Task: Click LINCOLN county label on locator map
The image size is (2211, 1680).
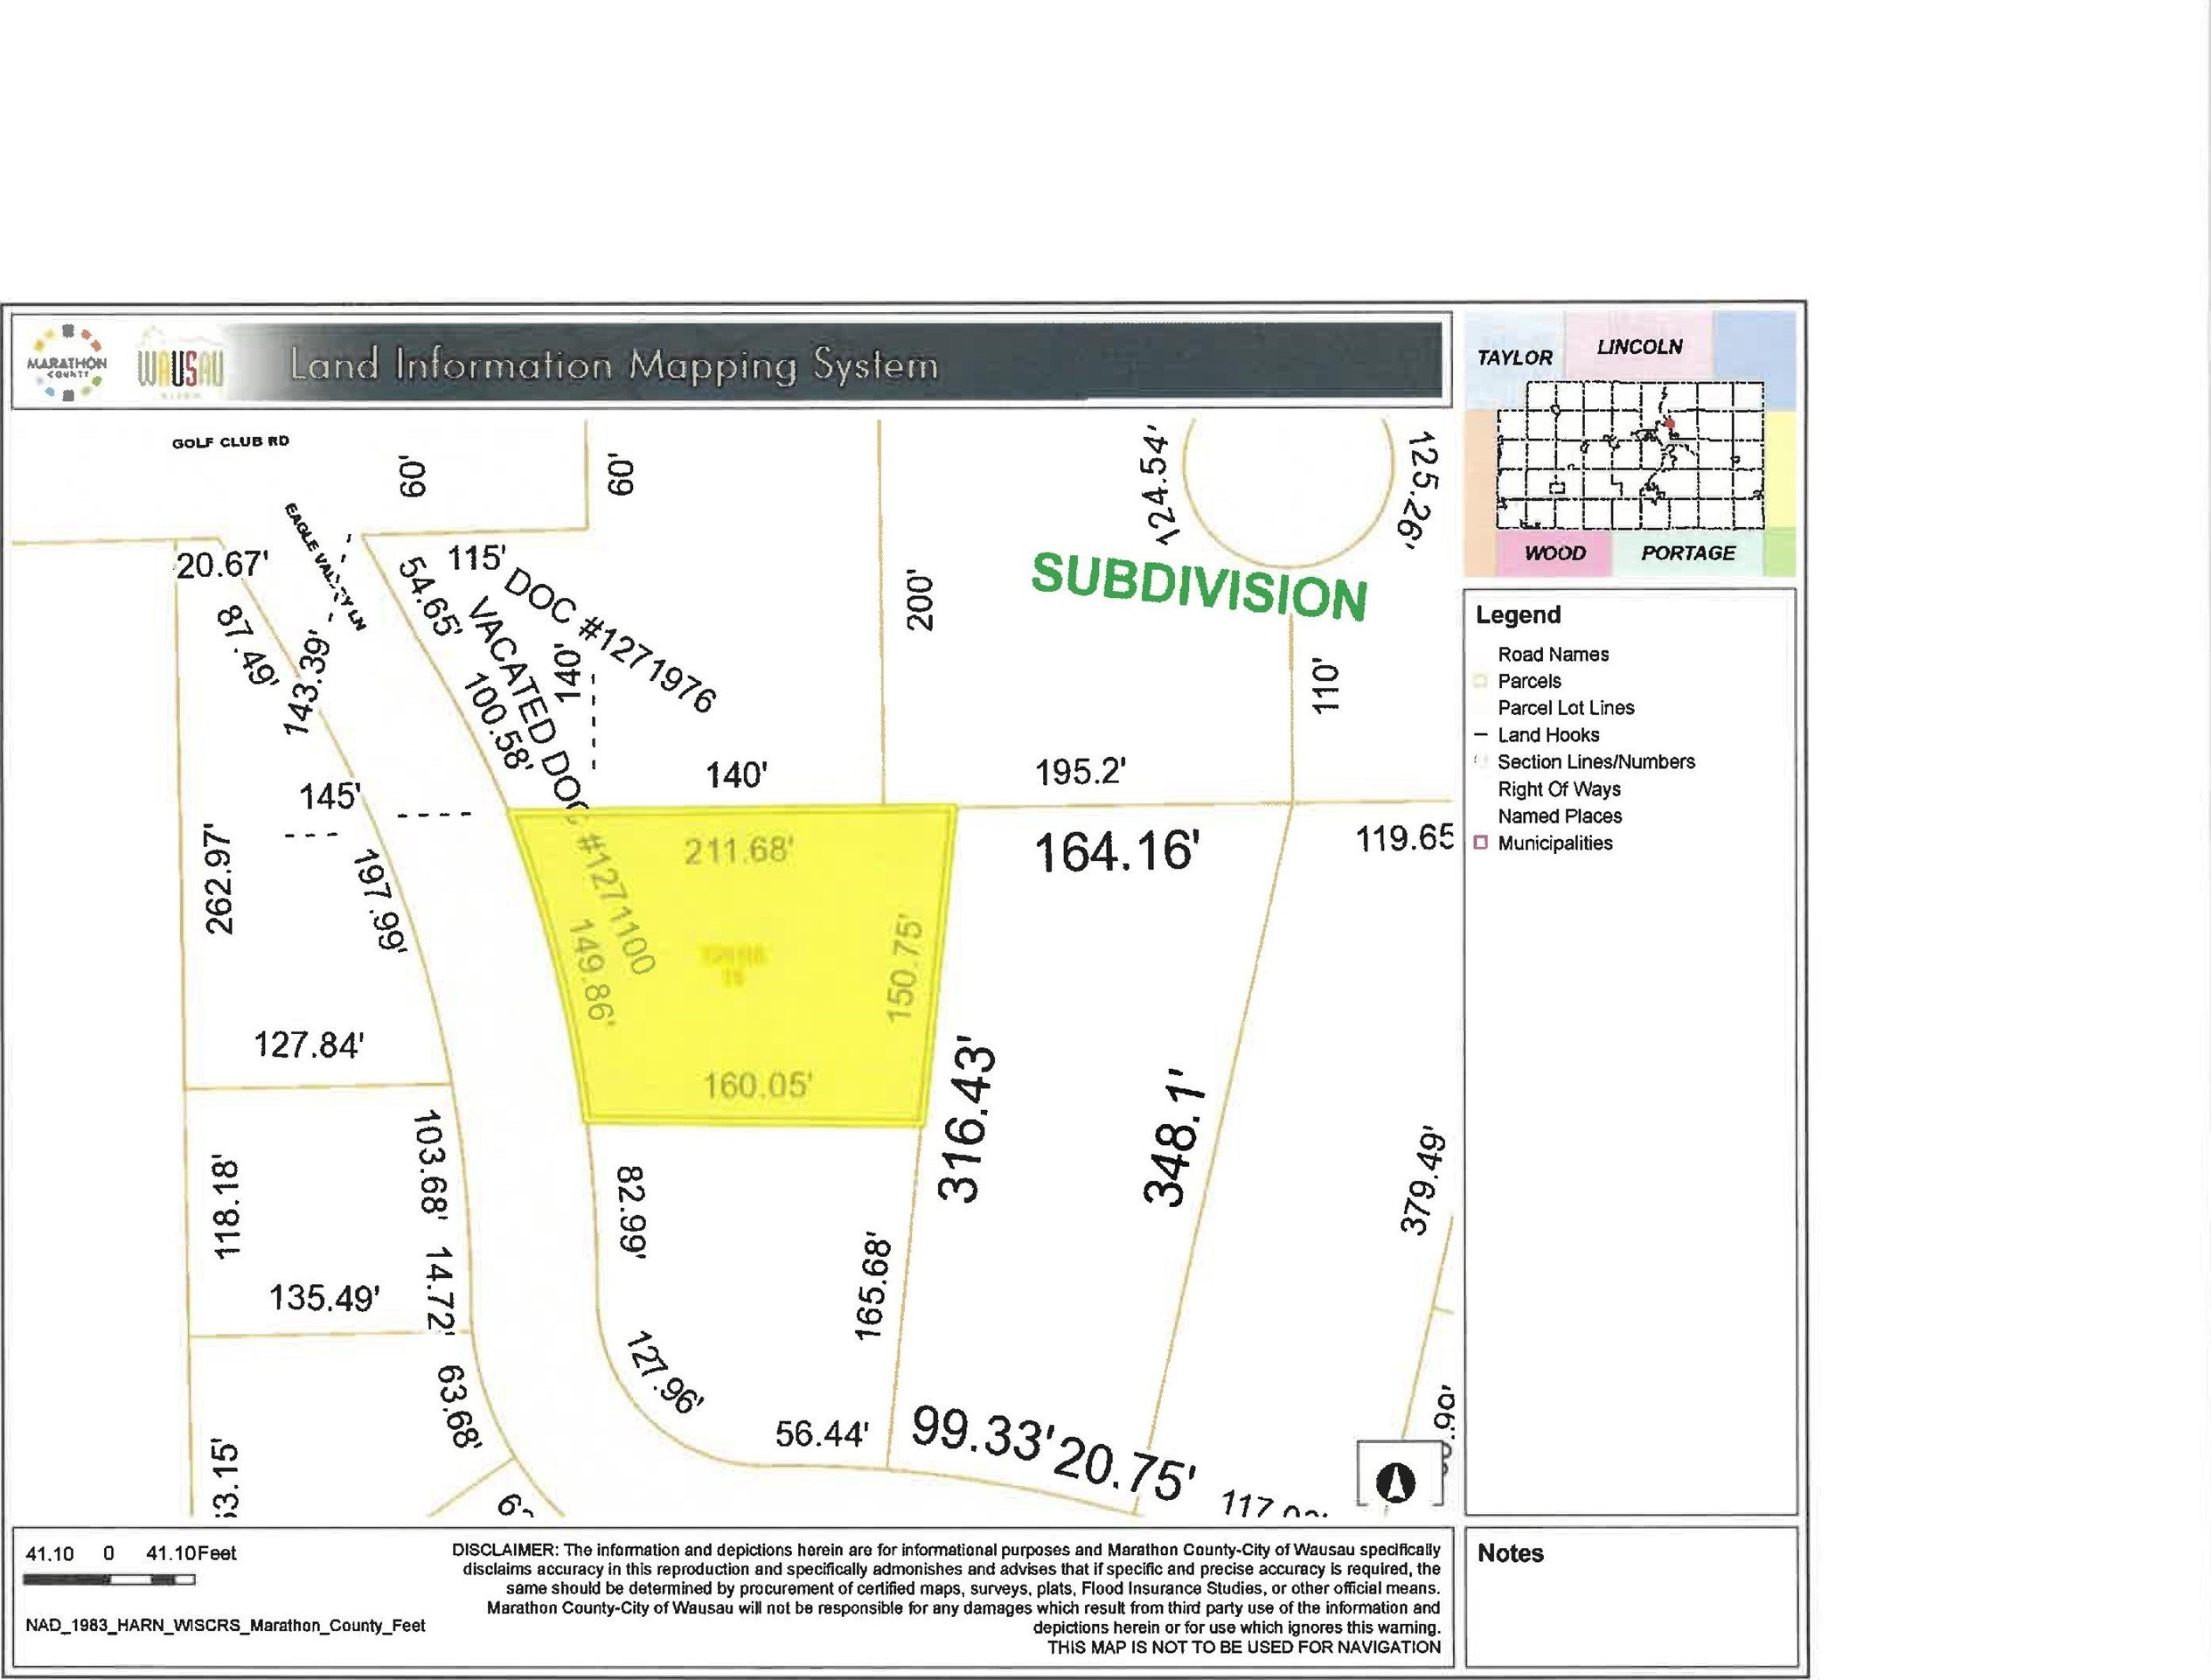Action: click(1640, 346)
